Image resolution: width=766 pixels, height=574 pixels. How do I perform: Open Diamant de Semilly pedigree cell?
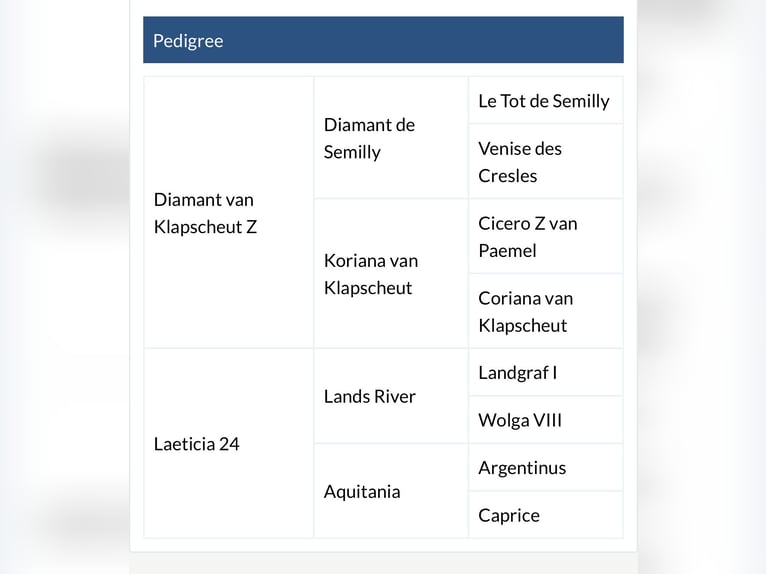click(x=369, y=138)
